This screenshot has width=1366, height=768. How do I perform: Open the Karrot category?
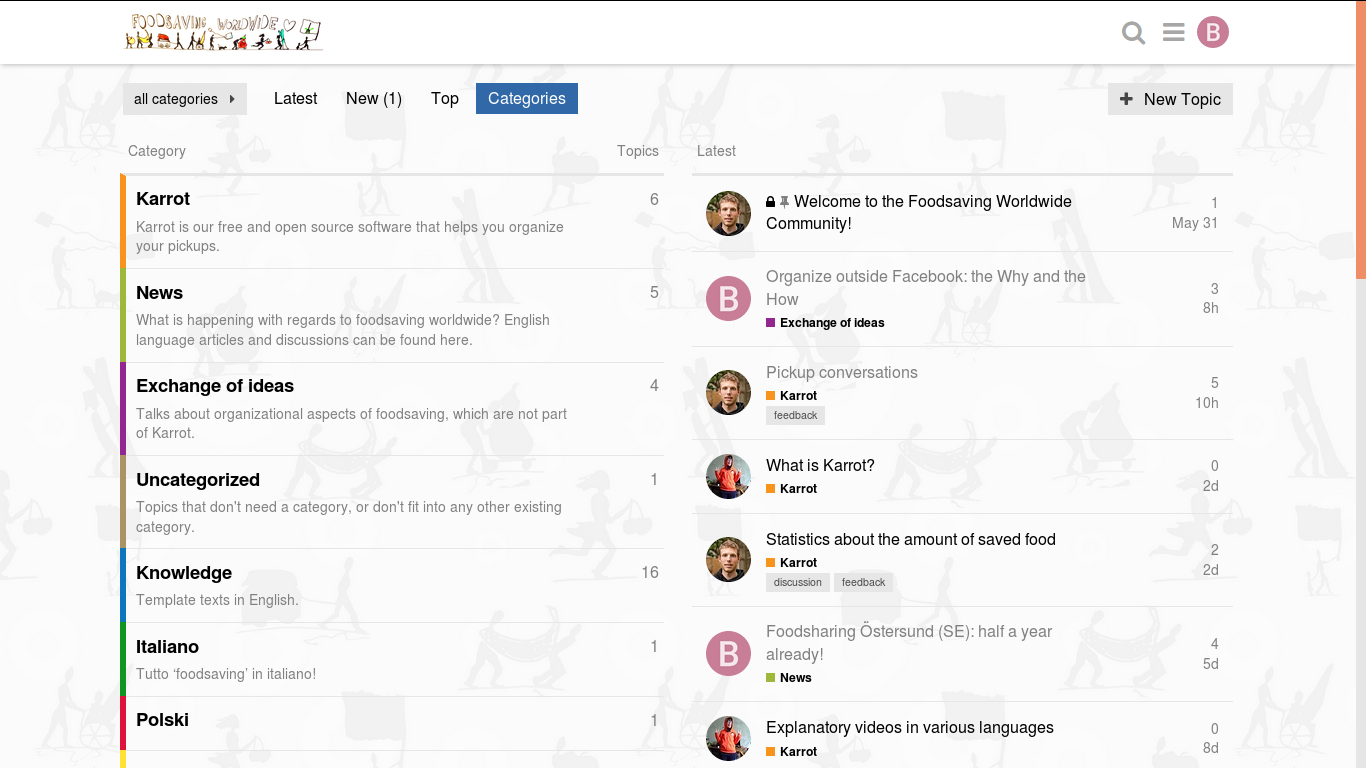tap(163, 199)
